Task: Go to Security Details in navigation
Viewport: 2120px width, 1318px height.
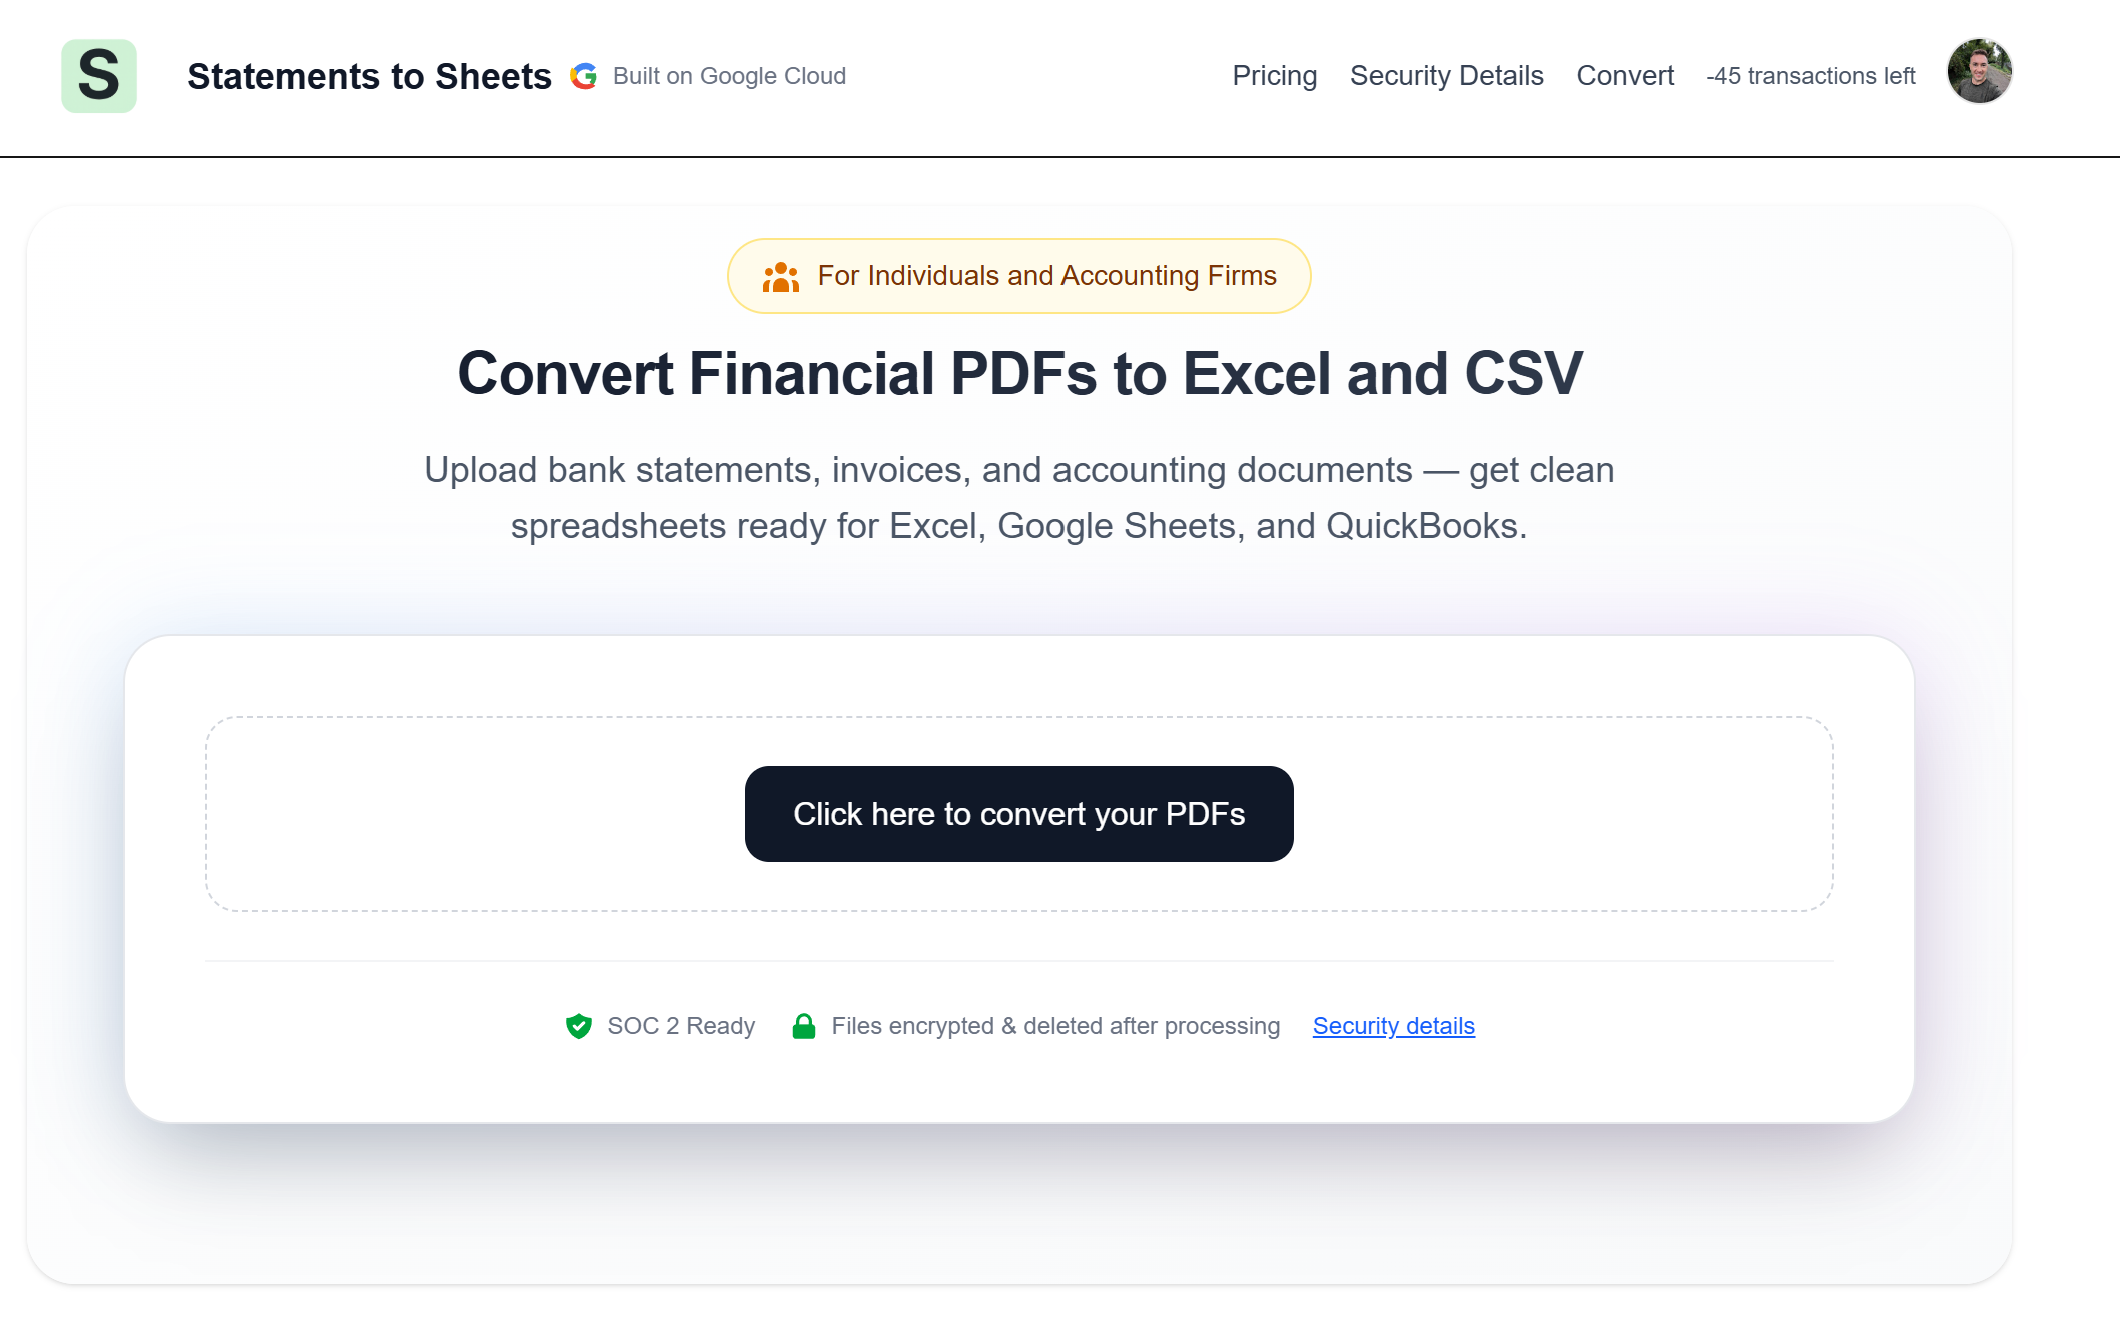Action: coord(1446,76)
